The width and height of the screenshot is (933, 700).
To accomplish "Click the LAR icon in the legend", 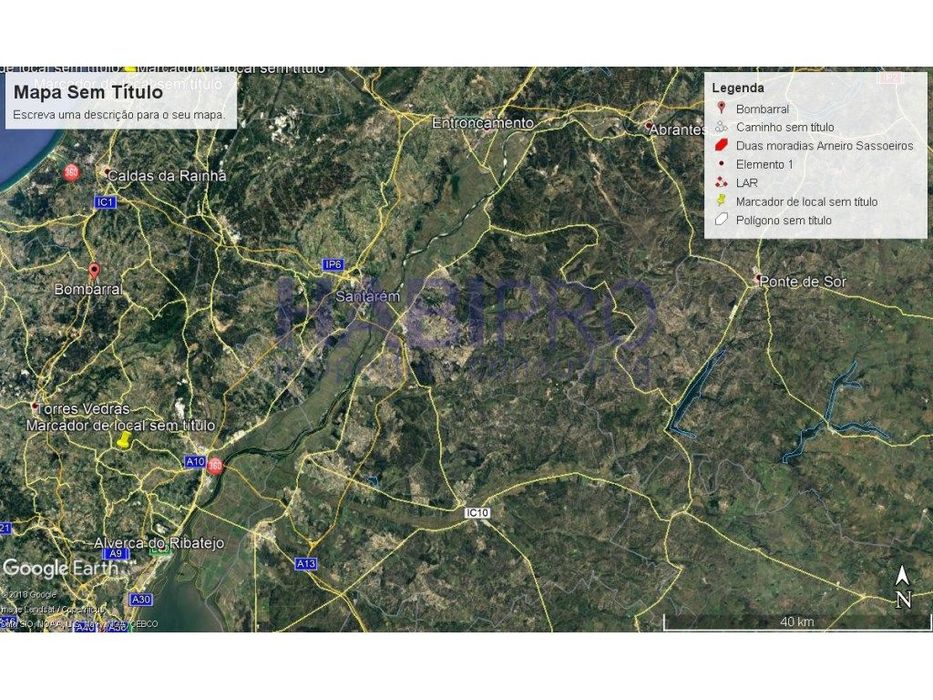I will click(721, 182).
